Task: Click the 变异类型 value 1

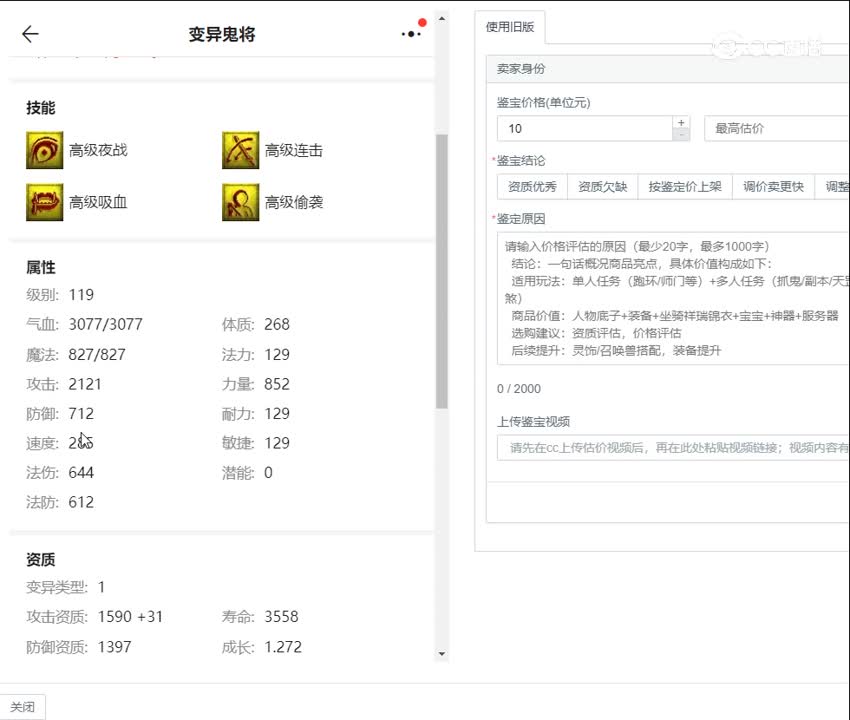Action: [101, 587]
